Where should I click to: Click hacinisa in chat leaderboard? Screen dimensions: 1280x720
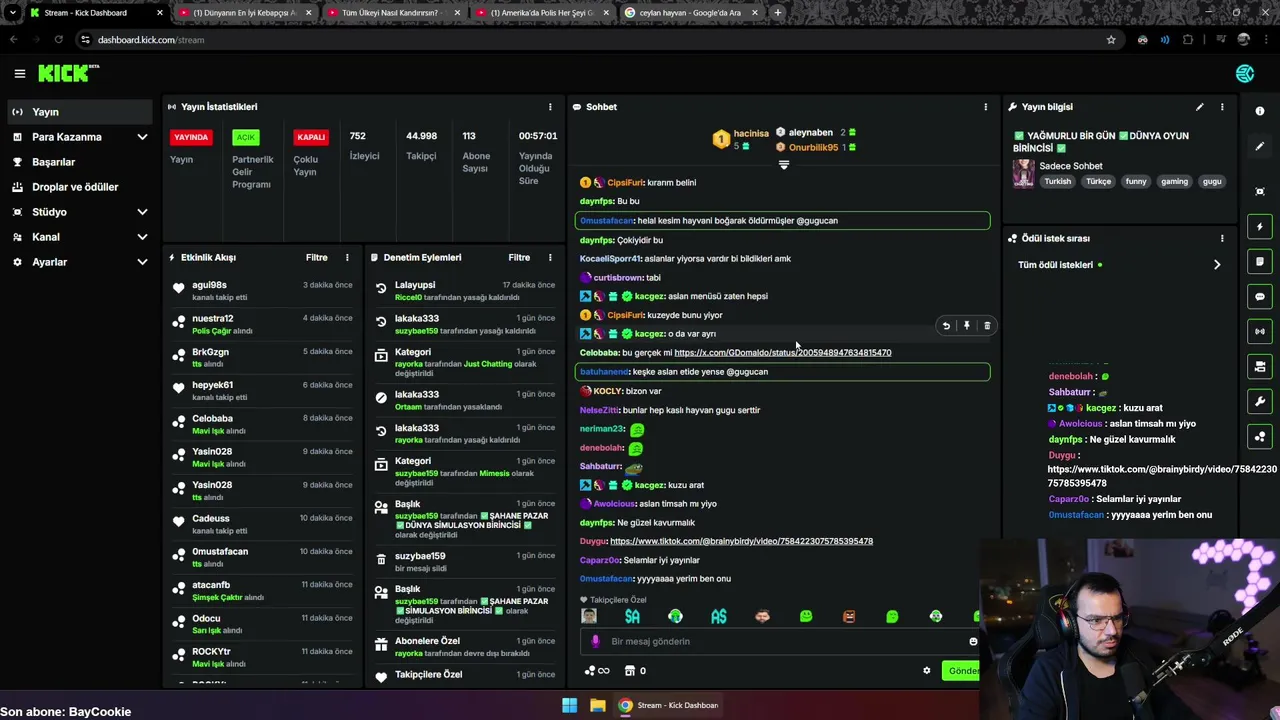(x=751, y=133)
